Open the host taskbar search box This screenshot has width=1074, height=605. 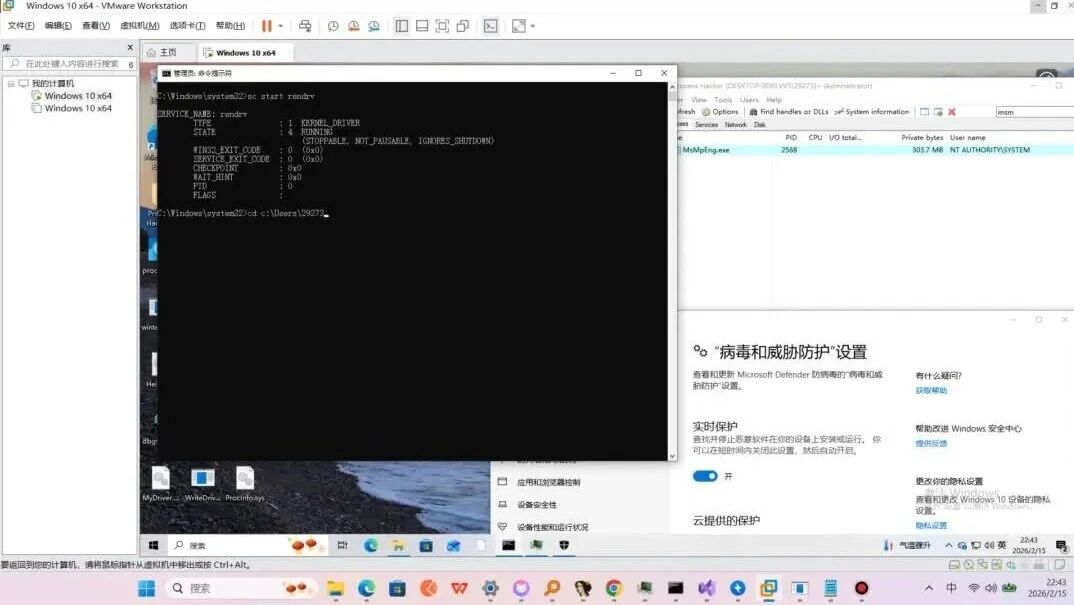(240, 589)
